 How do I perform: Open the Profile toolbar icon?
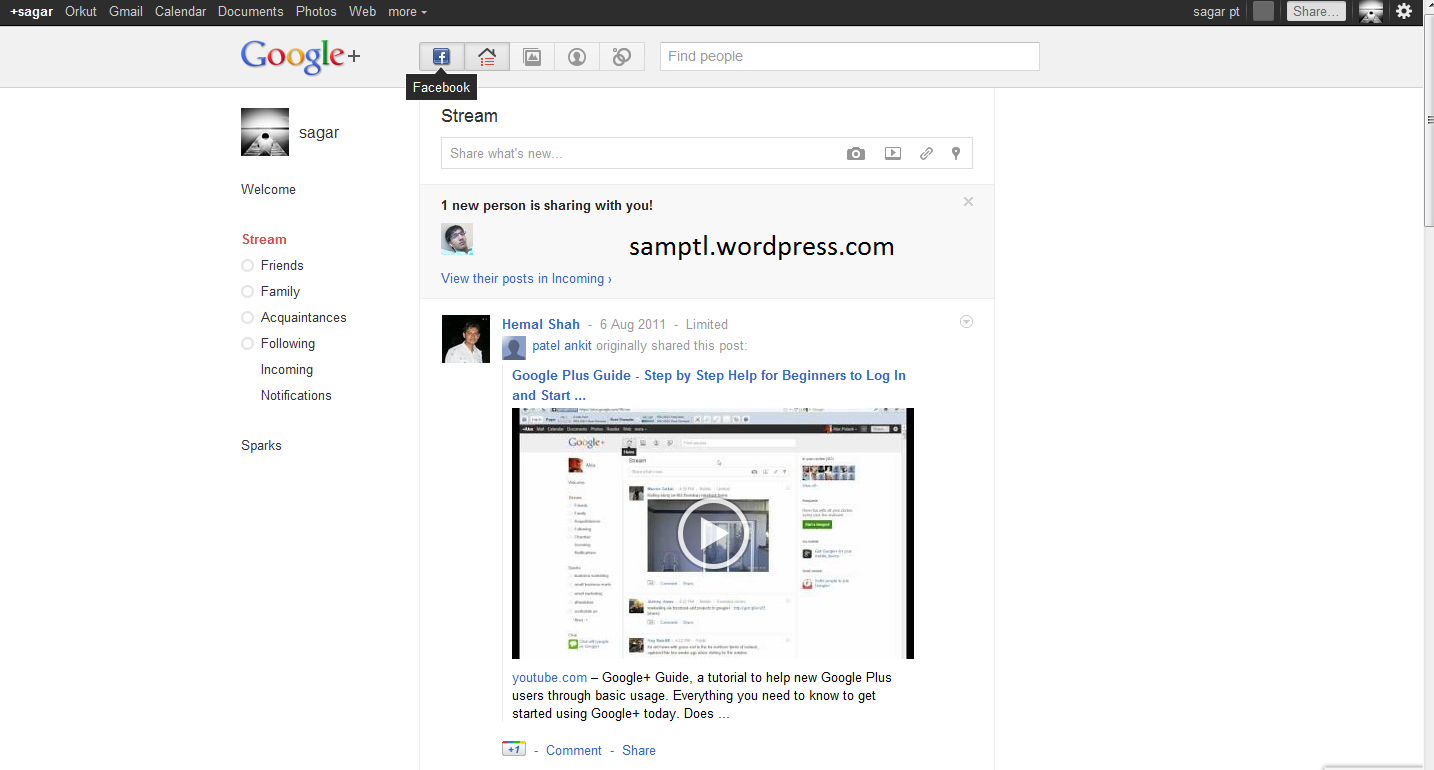577,57
